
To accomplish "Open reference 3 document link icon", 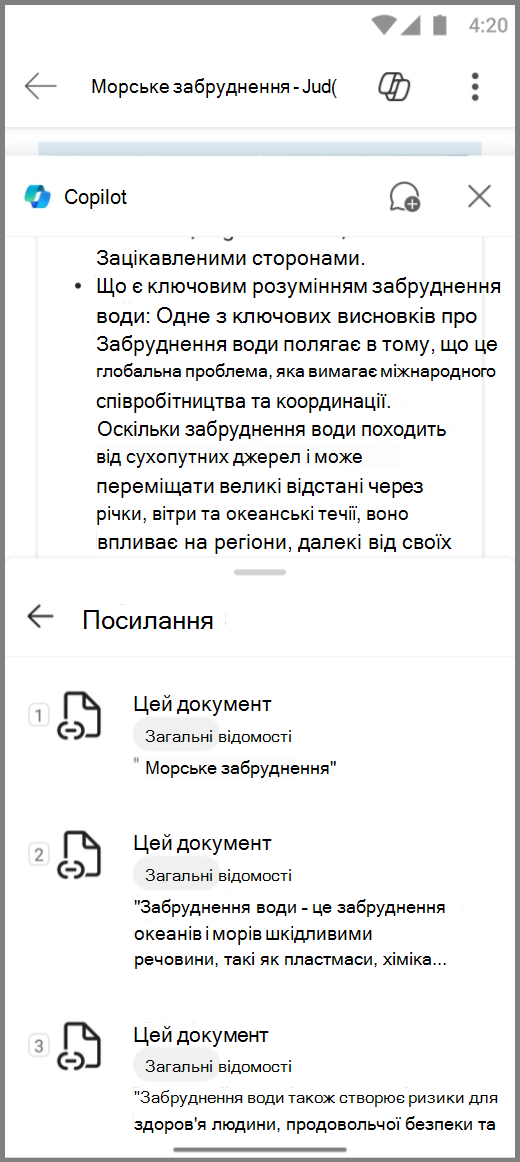I will [x=79, y=1046].
